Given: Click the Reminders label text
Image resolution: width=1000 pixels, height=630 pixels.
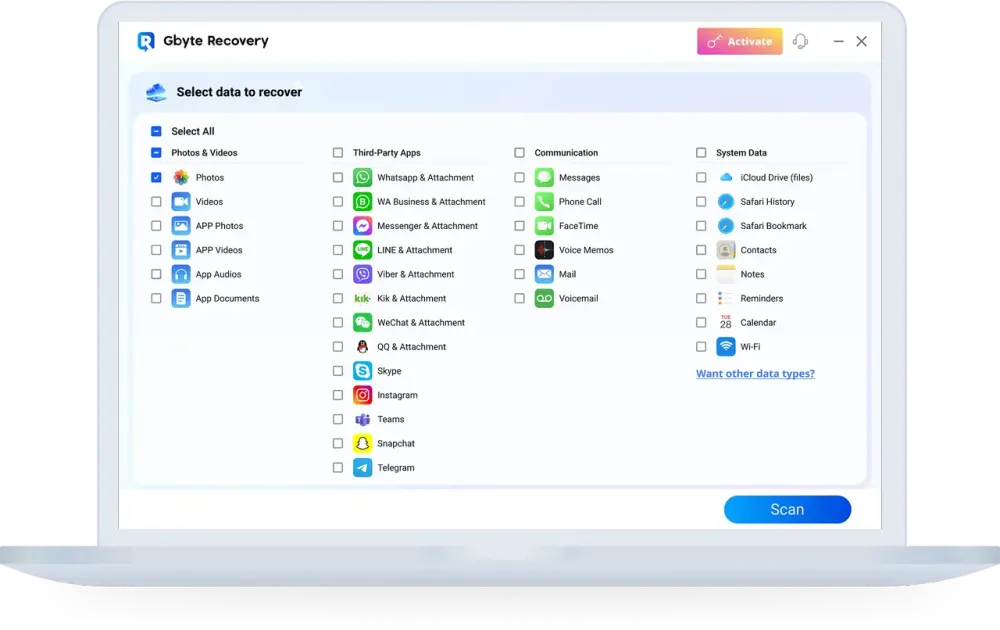Looking at the screenshot, I should point(761,298).
